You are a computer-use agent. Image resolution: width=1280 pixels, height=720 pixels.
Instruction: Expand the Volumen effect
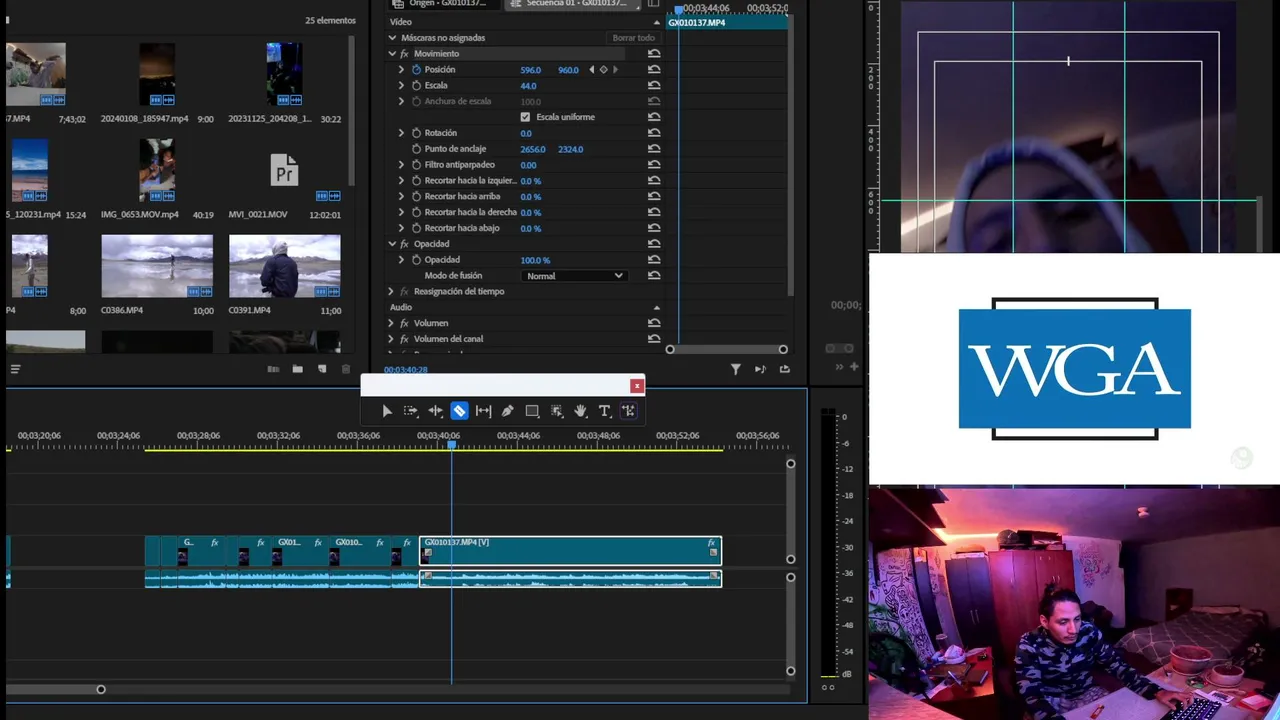point(392,323)
